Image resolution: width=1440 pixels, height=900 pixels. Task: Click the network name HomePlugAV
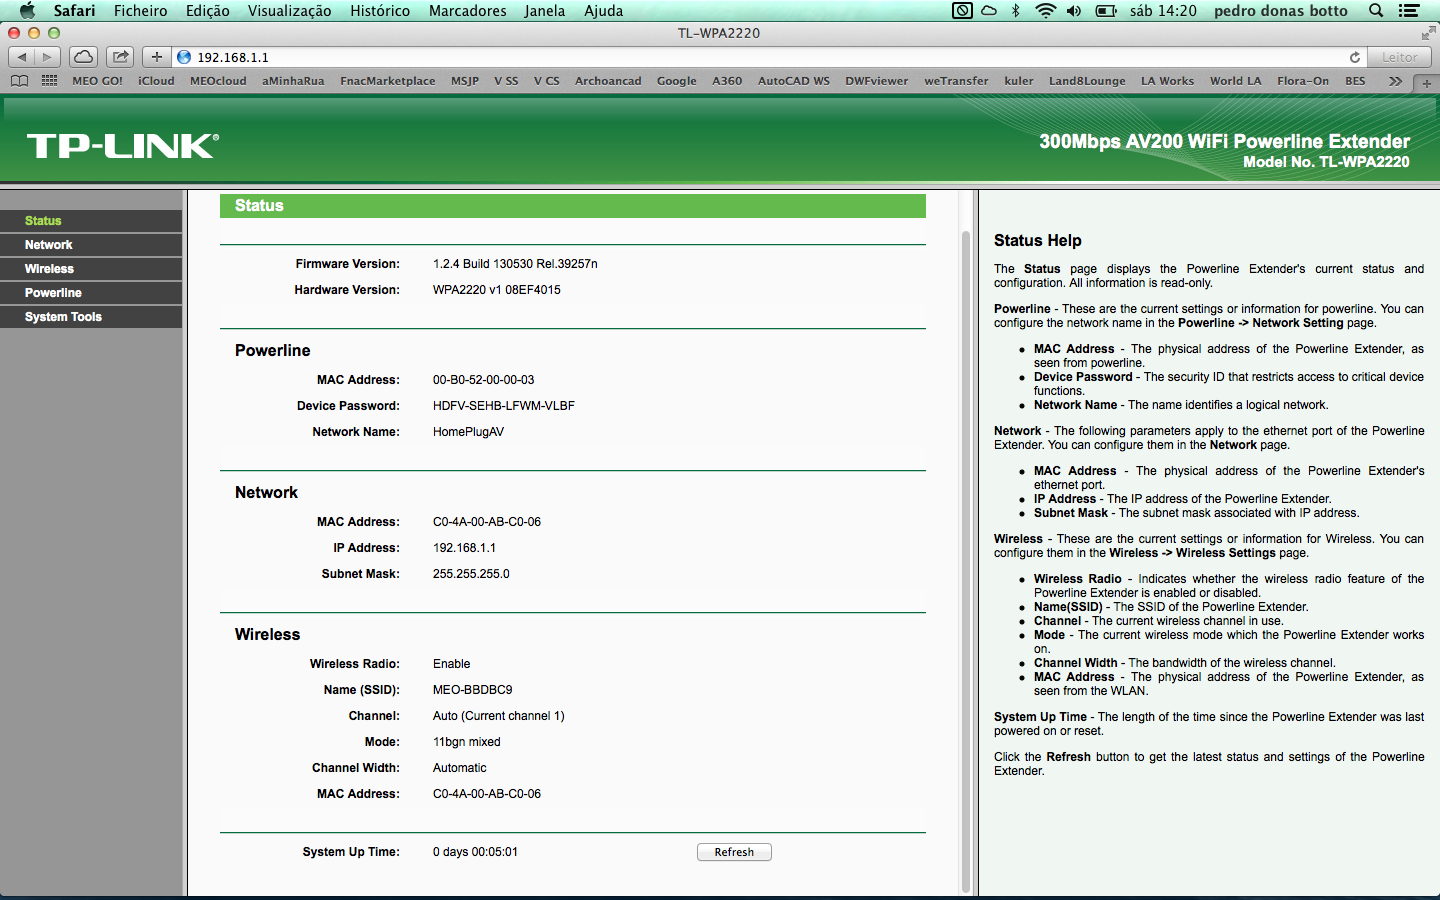pos(468,432)
